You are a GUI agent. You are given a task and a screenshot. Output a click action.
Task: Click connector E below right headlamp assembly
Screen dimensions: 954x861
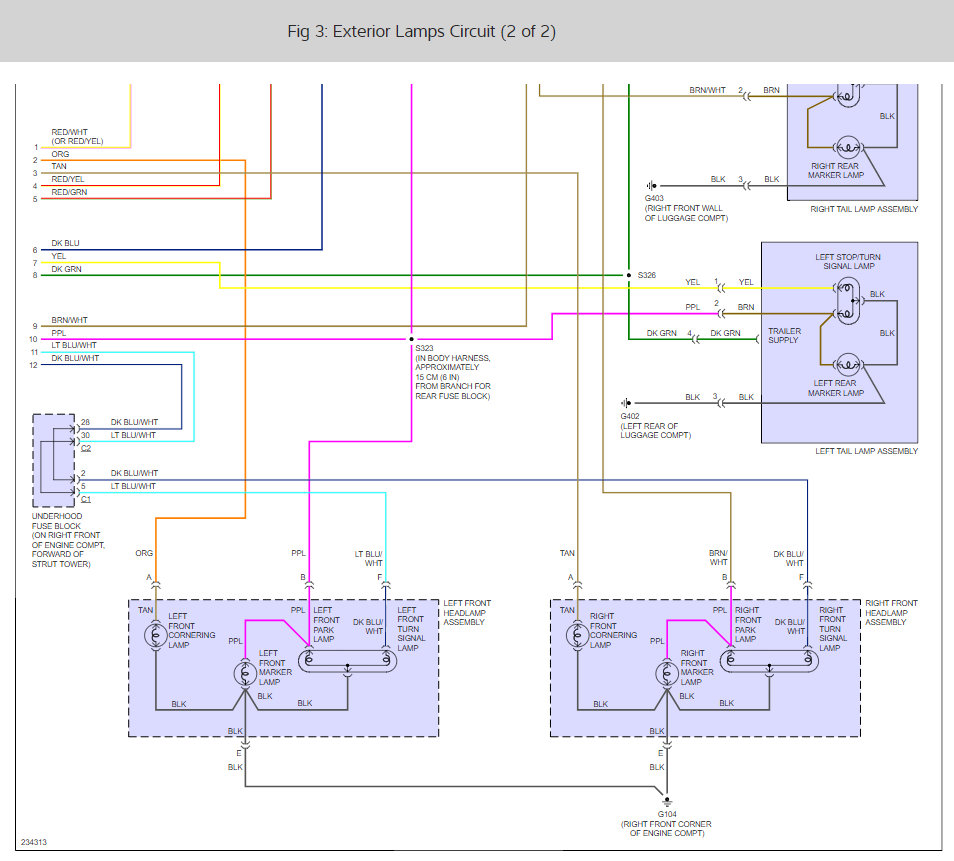tap(667, 745)
